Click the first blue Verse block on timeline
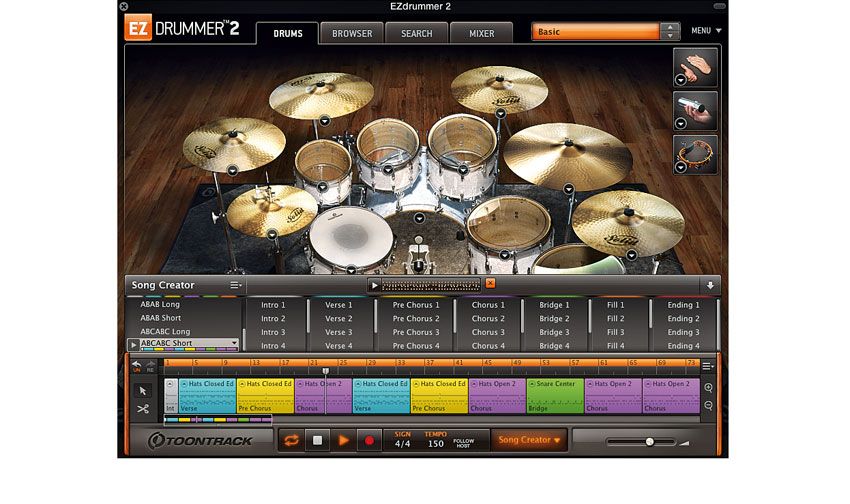The width and height of the screenshot is (850, 504). [x=208, y=396]
